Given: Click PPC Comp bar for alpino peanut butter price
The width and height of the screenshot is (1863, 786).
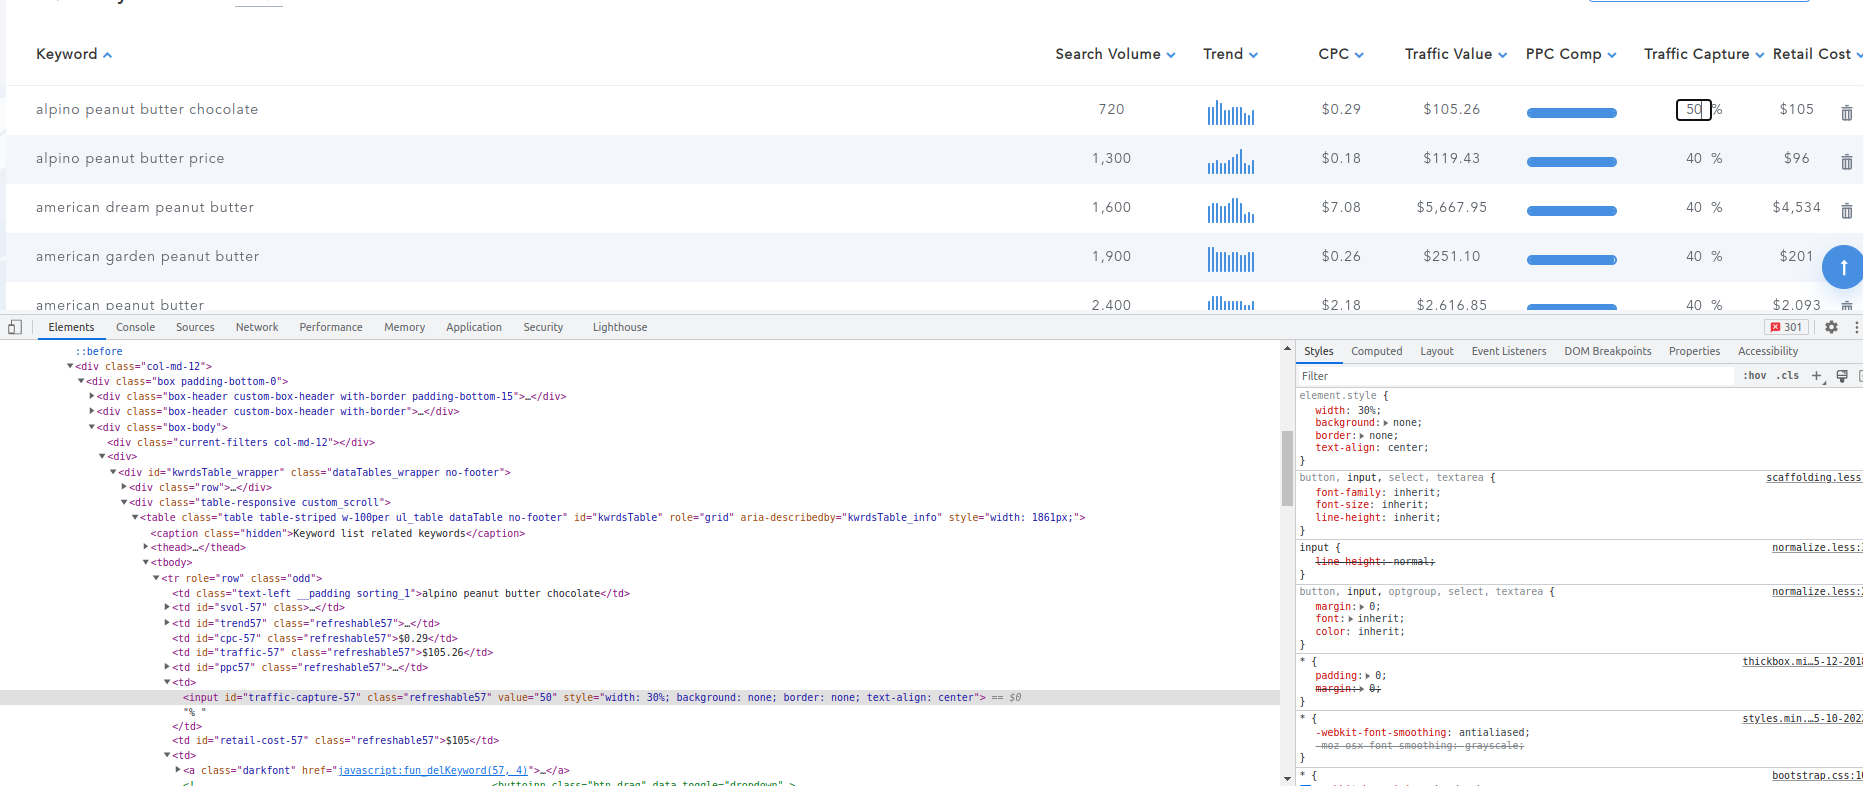Looking at the screenshot, I should (x=1571, y=162).
